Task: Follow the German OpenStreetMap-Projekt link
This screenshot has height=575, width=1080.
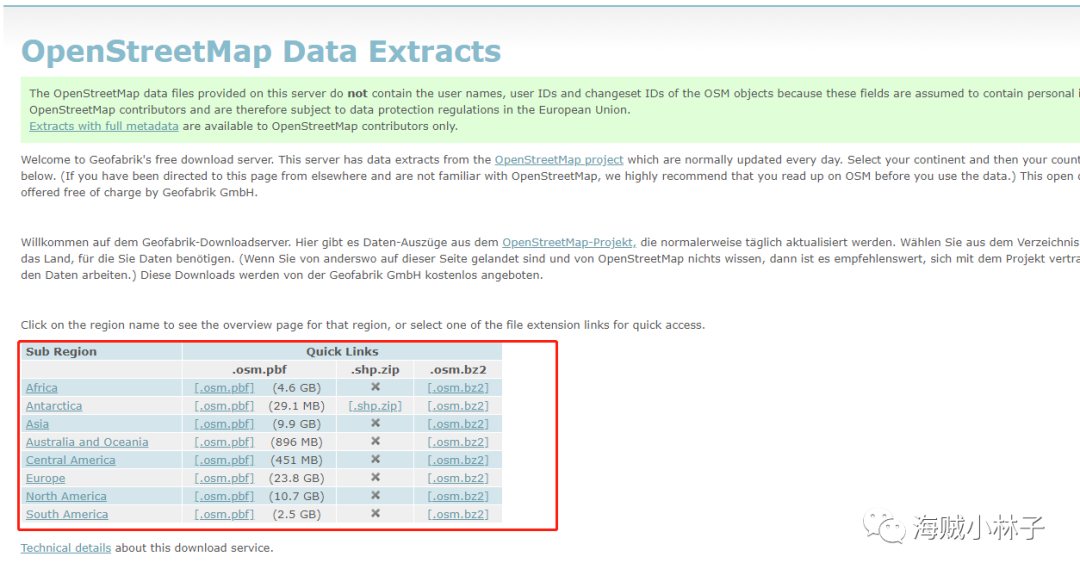Action: click(x=569, y=242)
